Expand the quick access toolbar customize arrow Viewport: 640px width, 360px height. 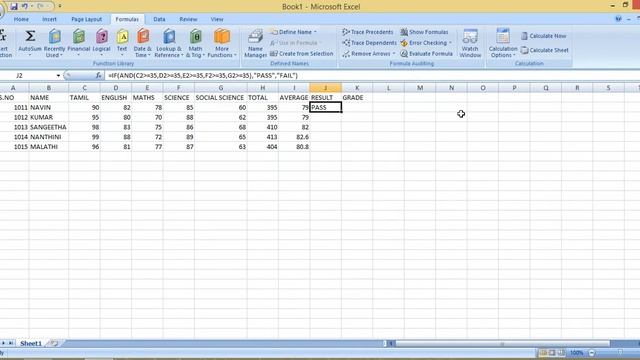60,6
